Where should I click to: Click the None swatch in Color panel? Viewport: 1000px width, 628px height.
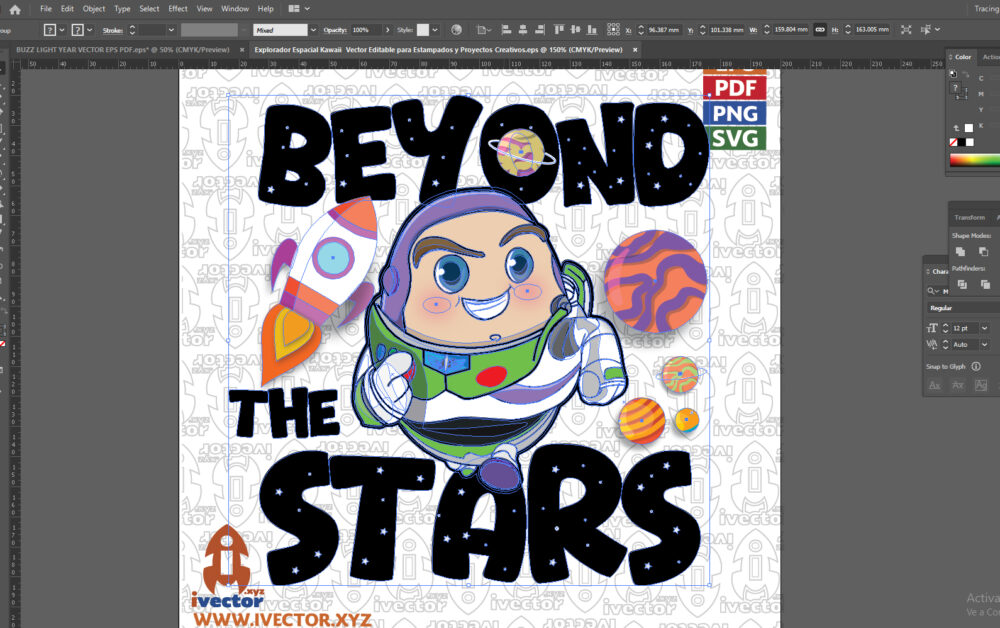[x=953, y=142]
